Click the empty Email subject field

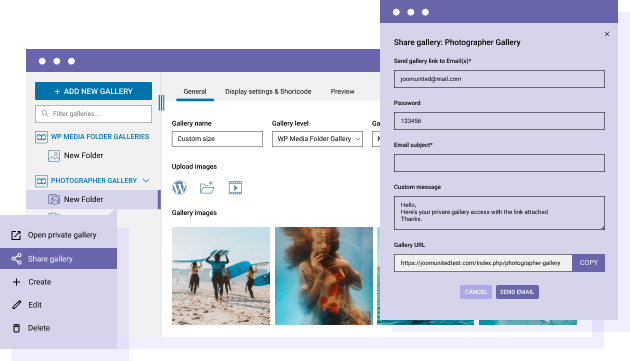click(499, 163)
